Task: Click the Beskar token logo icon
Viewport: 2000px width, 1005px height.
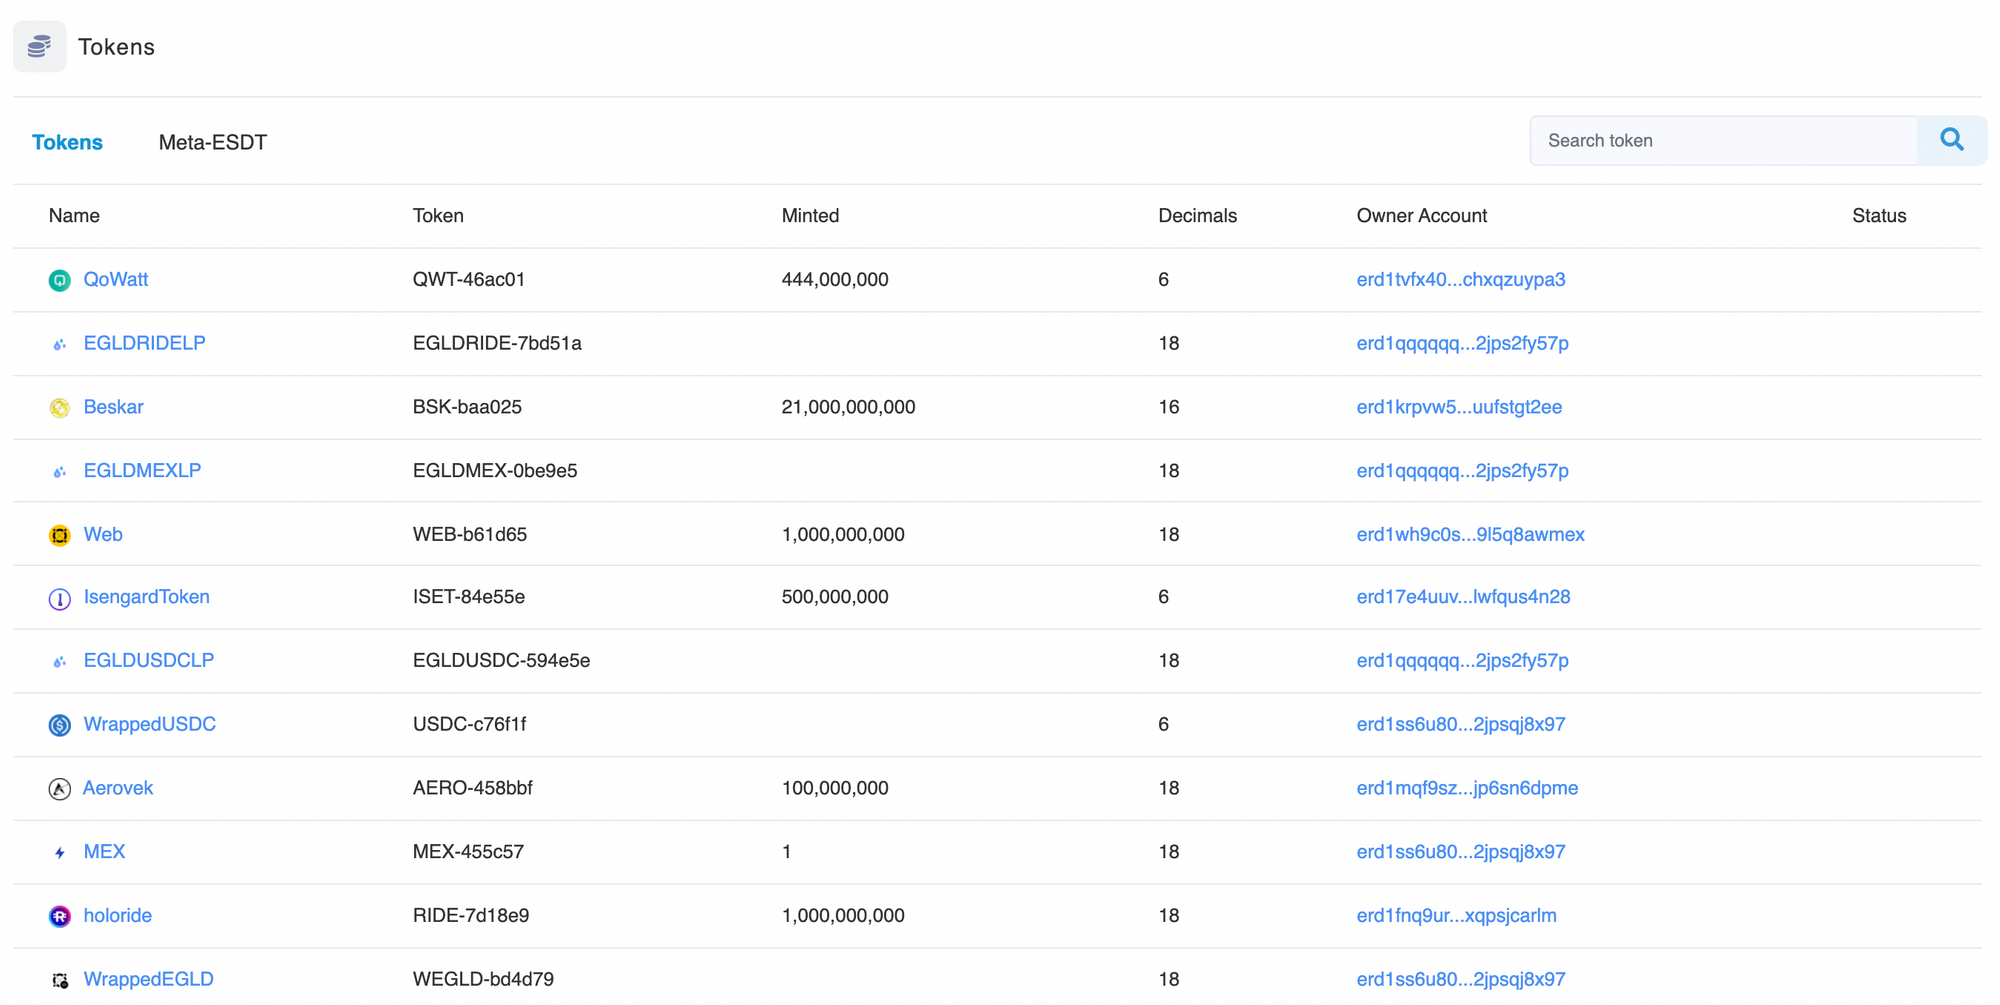Action: point(60,408)
